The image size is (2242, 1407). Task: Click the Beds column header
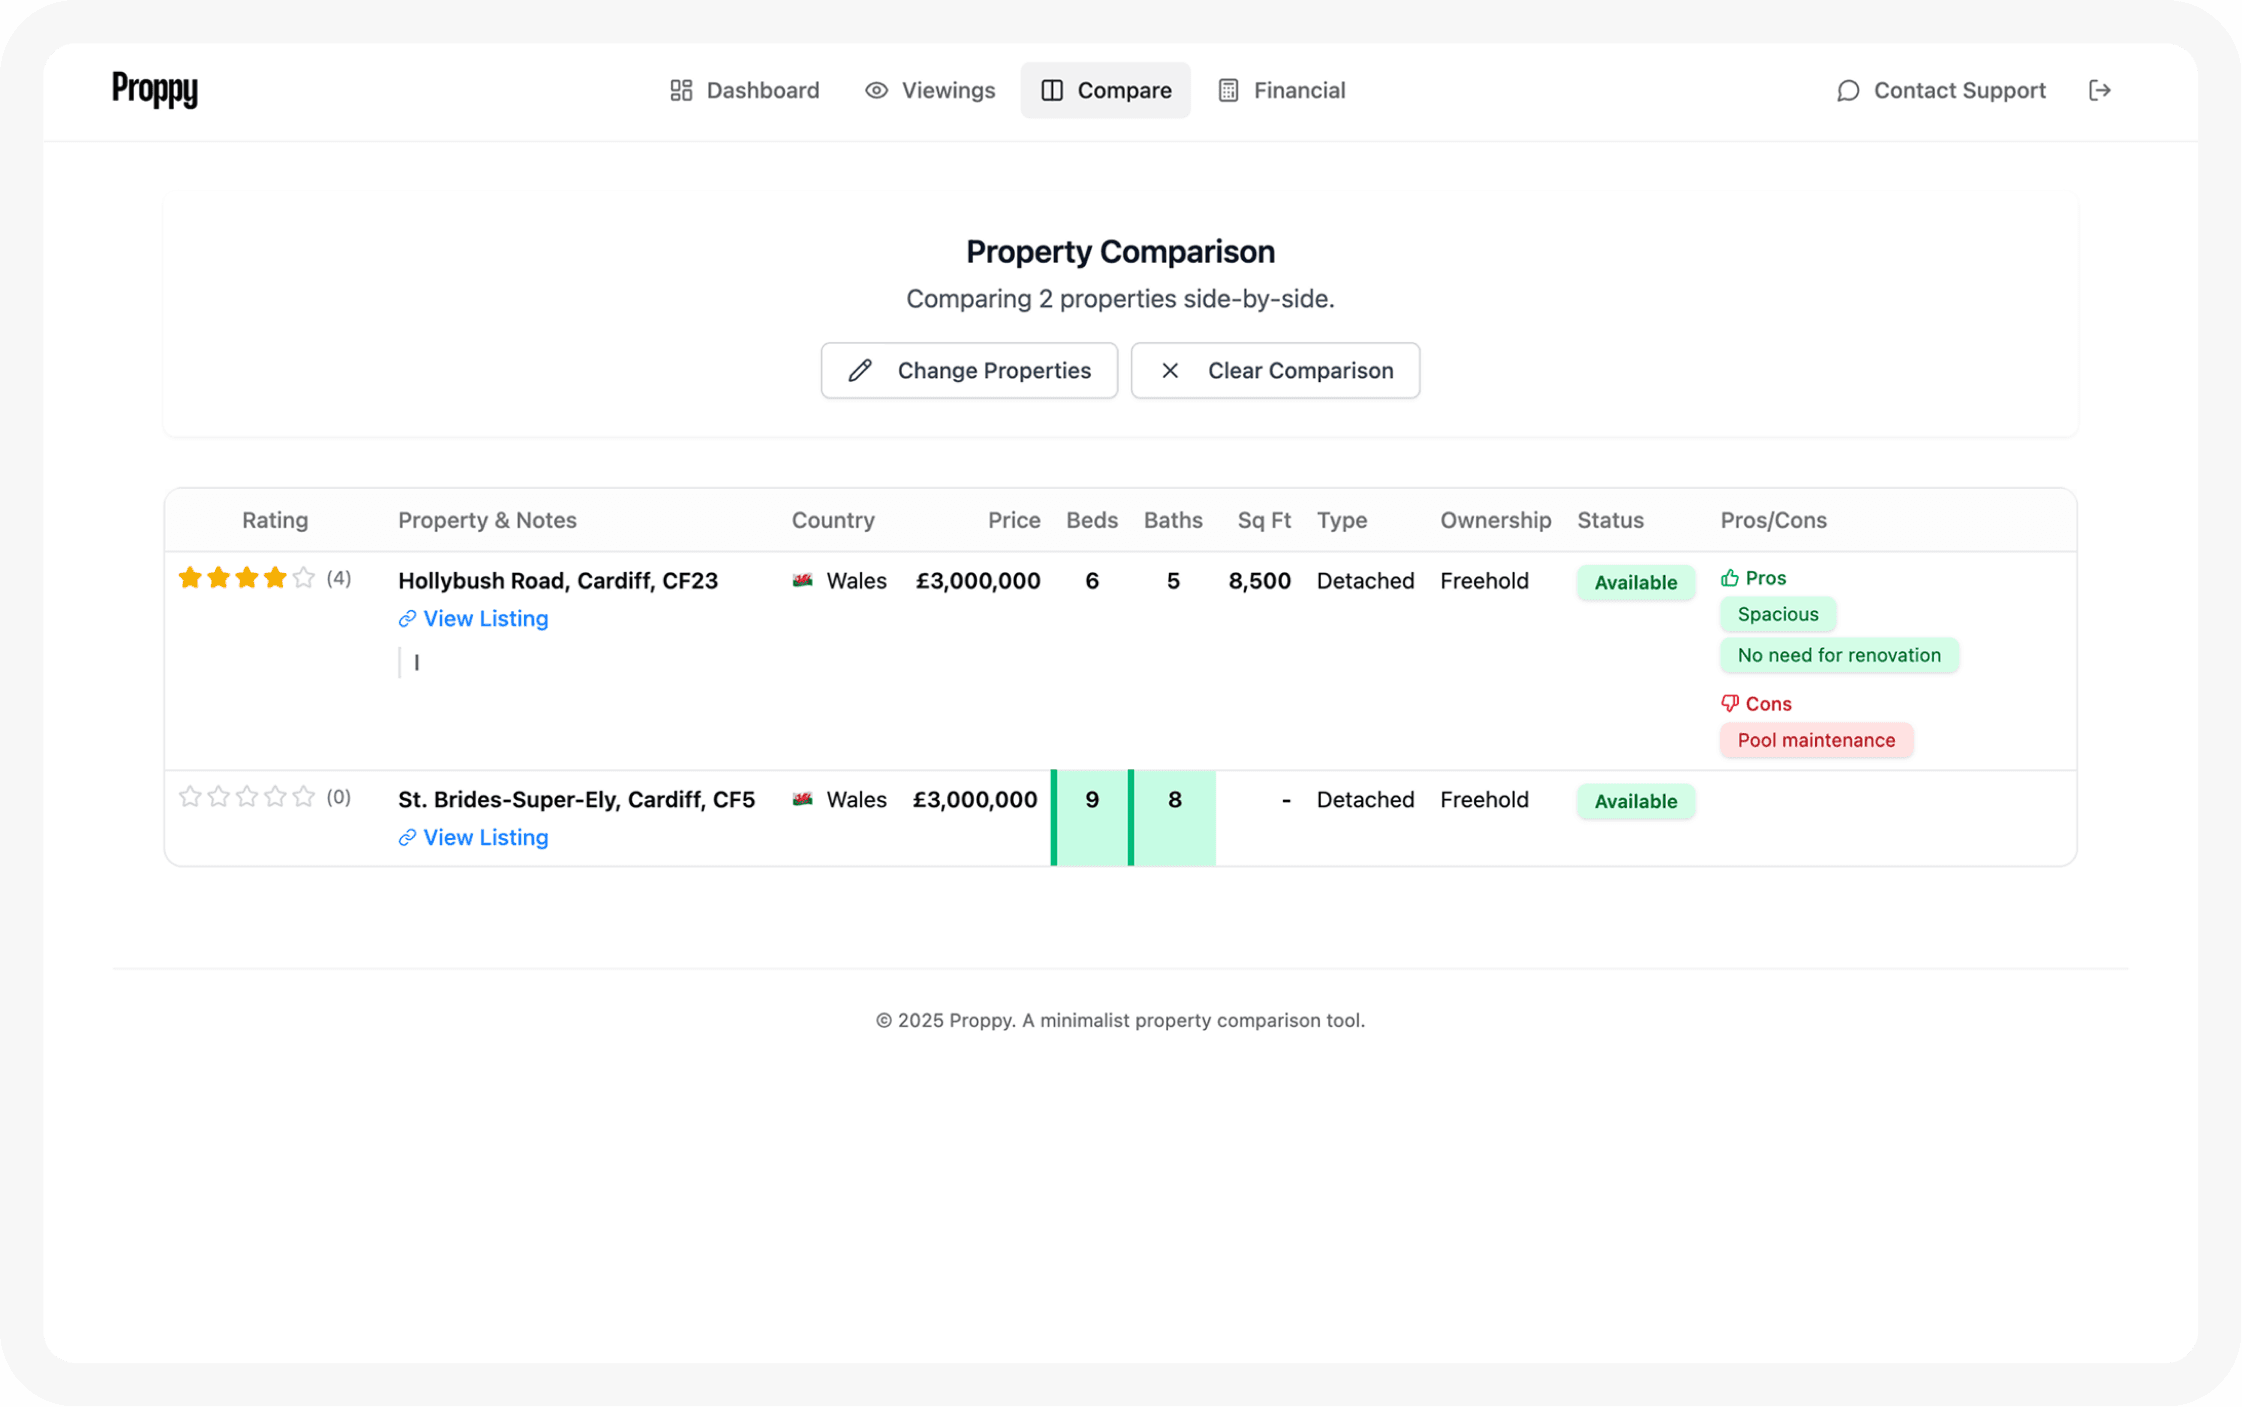pos(1092,520)
